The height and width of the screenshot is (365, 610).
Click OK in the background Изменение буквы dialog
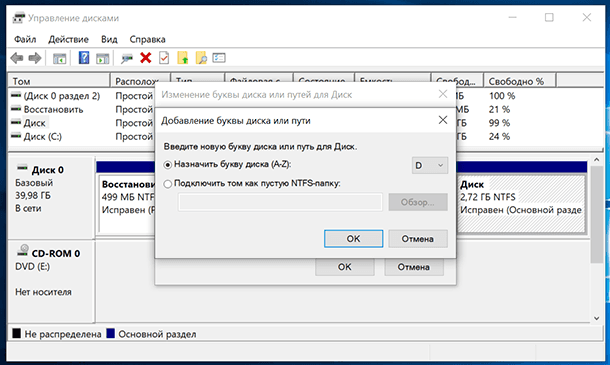345,267
